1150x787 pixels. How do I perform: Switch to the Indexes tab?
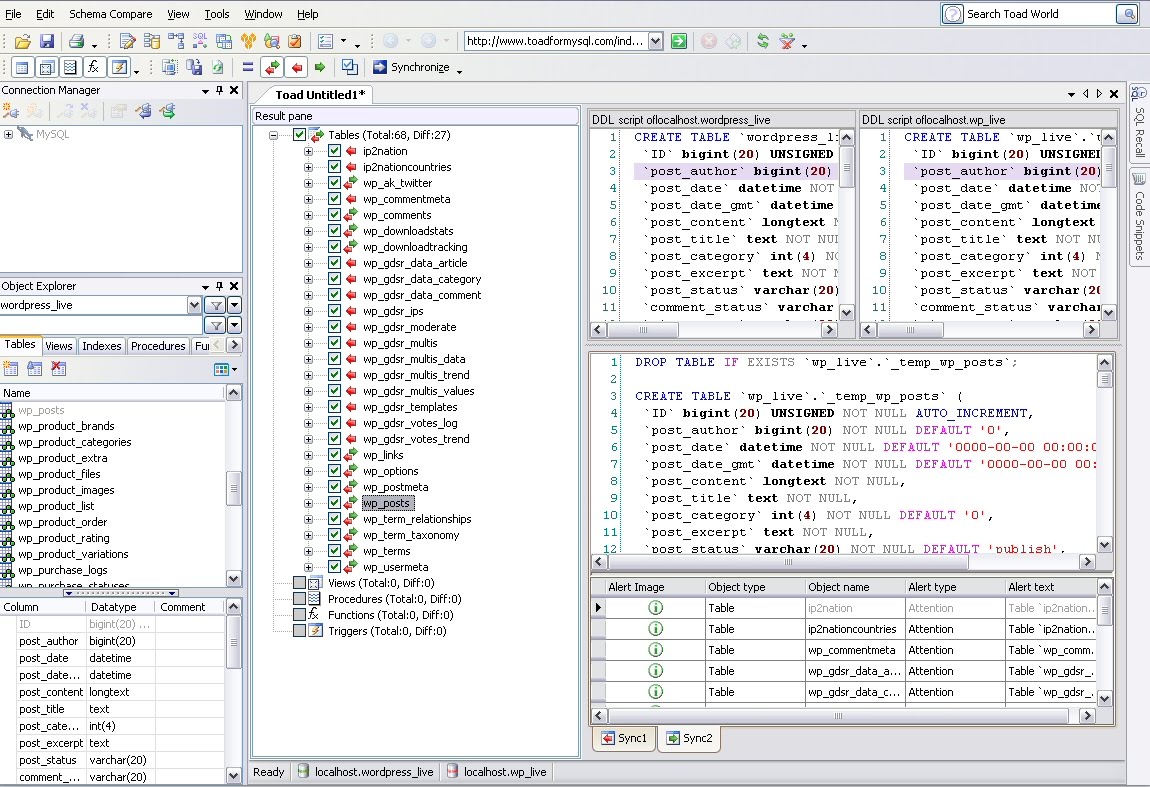[101, 345]
